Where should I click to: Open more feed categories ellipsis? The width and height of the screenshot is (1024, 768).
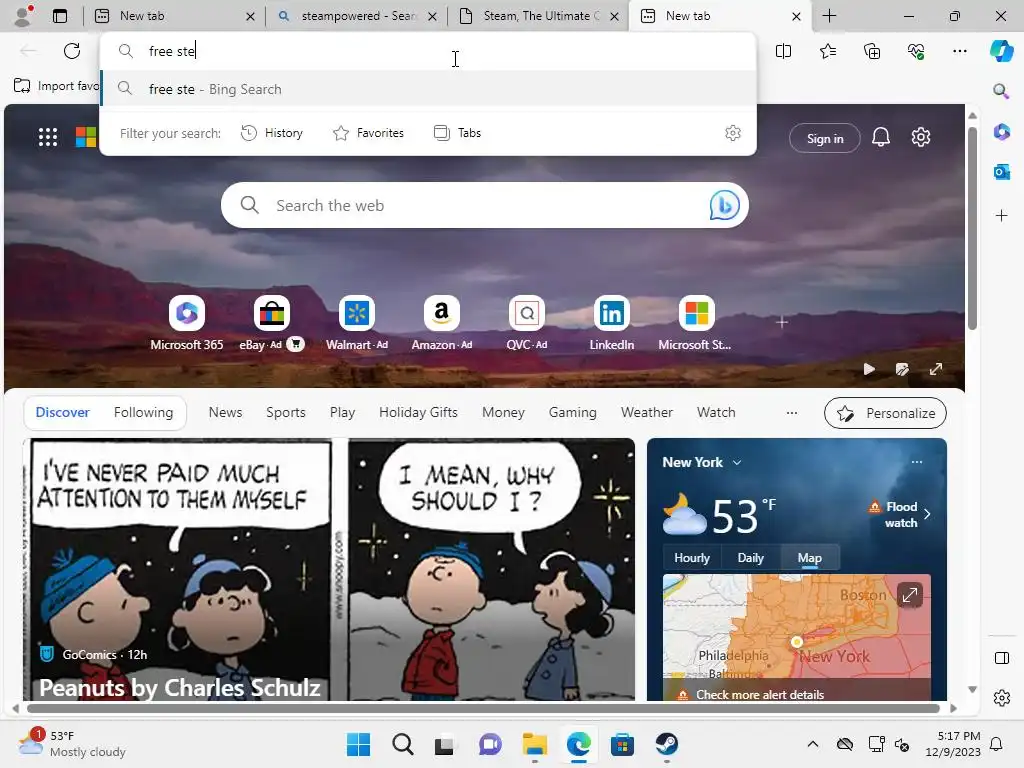792,413
